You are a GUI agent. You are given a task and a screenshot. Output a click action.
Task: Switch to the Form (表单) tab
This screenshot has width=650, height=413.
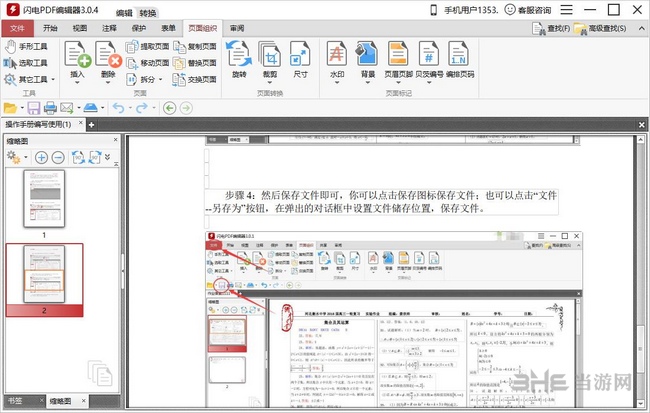[x=168, y=28]
